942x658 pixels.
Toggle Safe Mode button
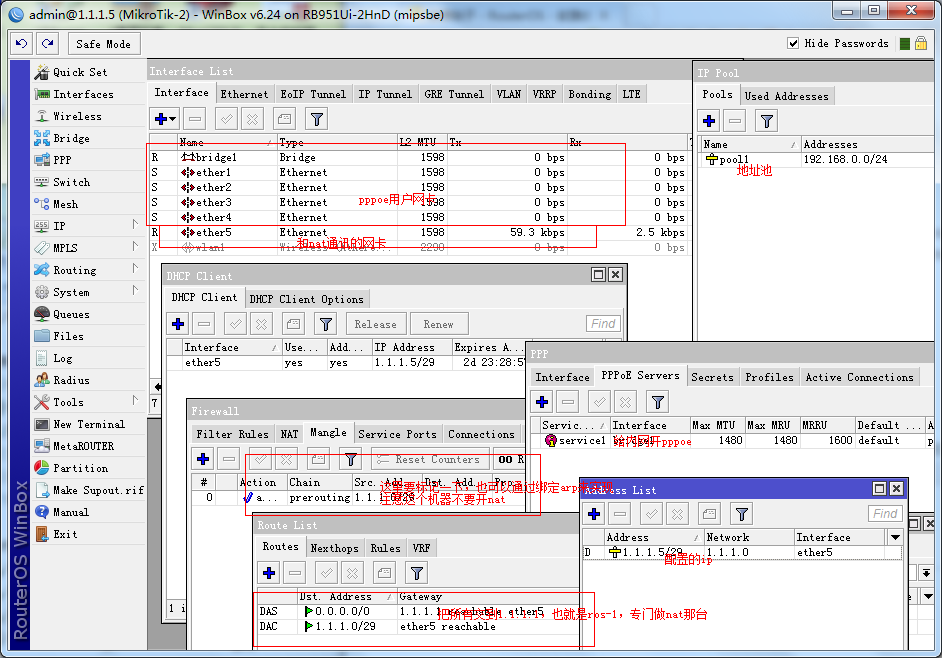[103, 44]
